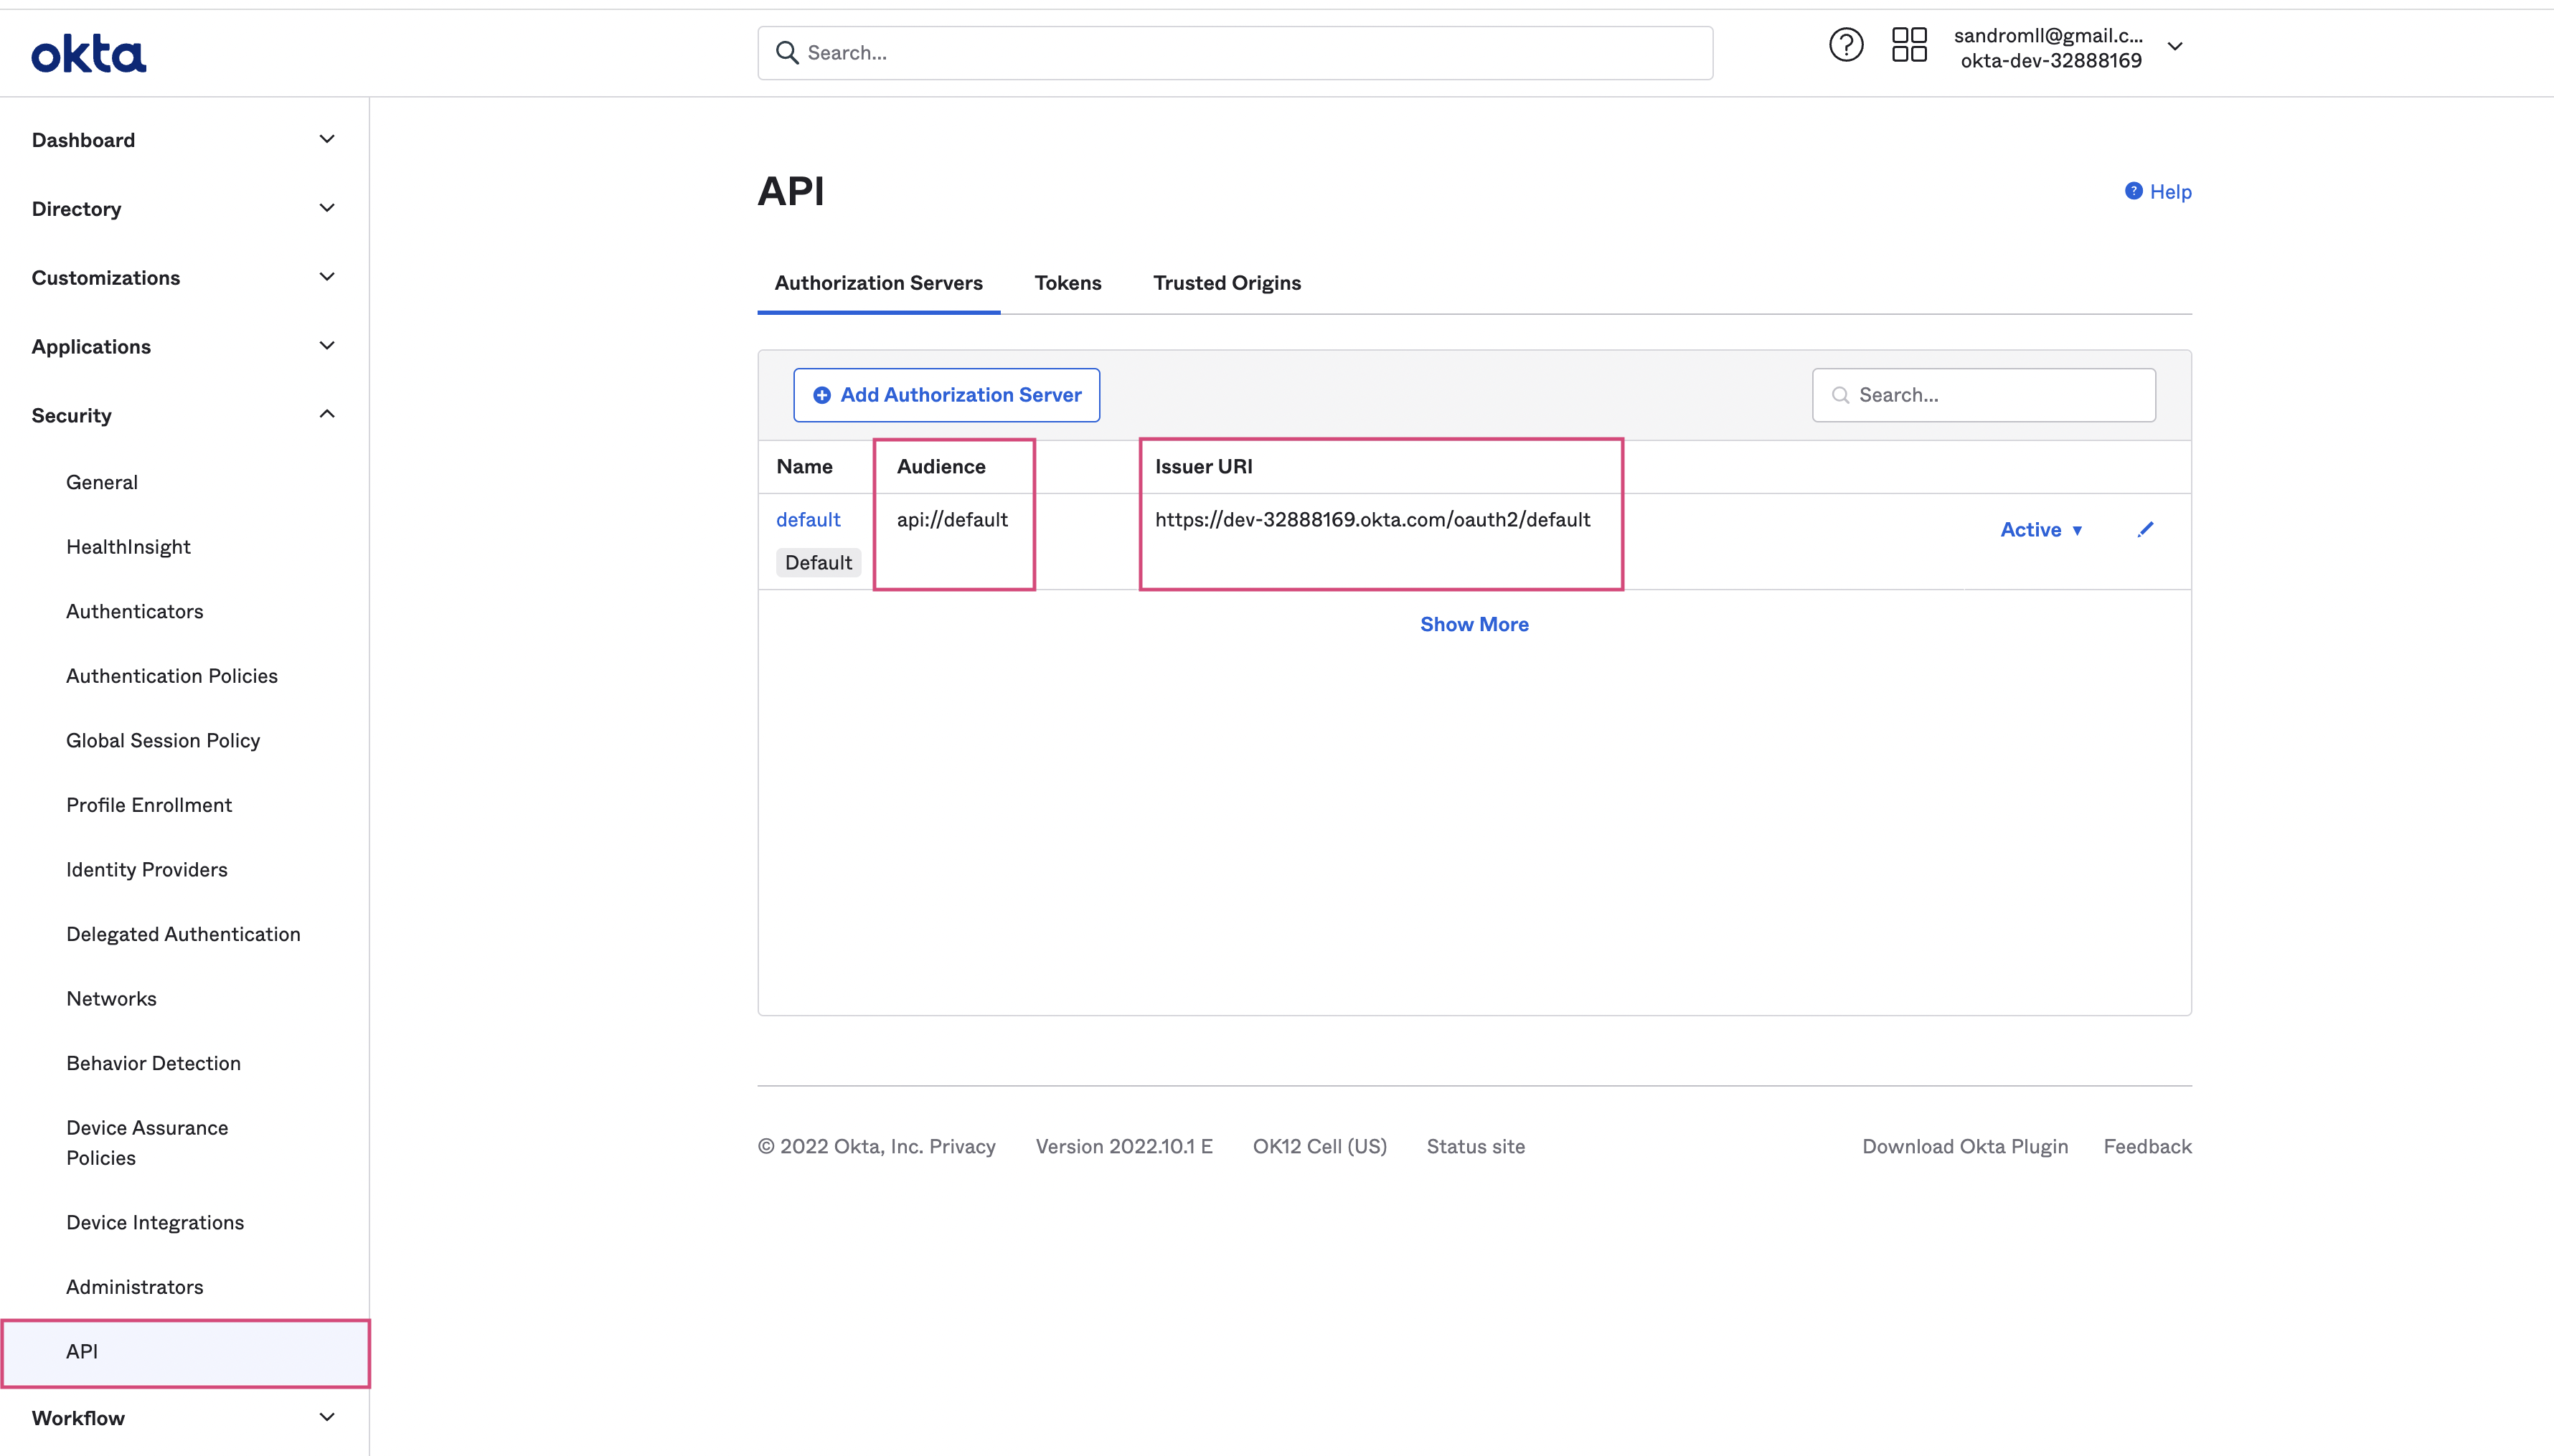Click the Okta logo

point(88,54)
